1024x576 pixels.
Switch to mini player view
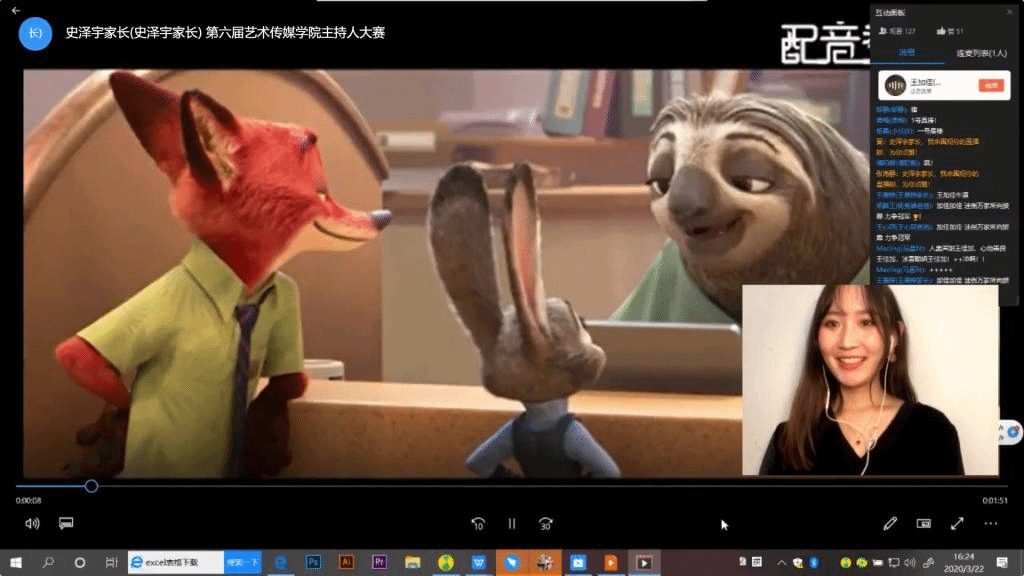click(x=923, y=523)
